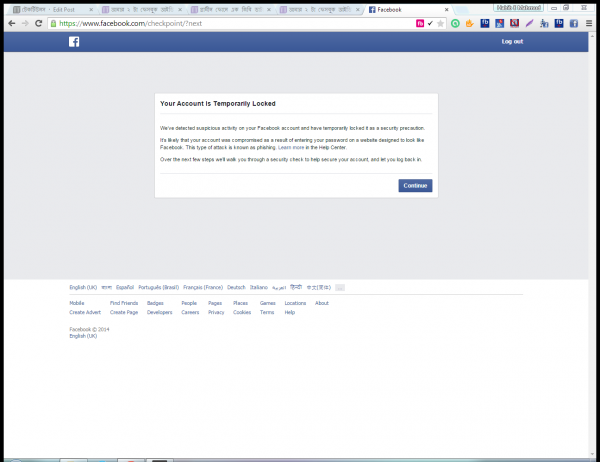Image resolution: width=600 pixels, height=462 pixels.
Task: Click the browser forward arrow
Action: coord(25,23)
